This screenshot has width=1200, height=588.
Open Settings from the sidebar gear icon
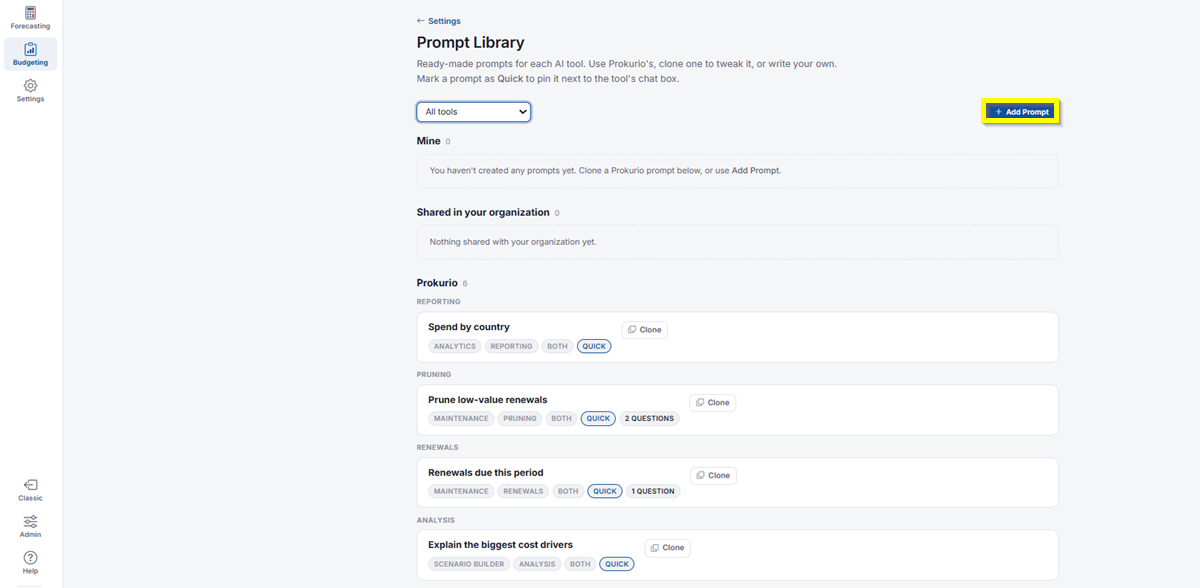coord(30,91)
